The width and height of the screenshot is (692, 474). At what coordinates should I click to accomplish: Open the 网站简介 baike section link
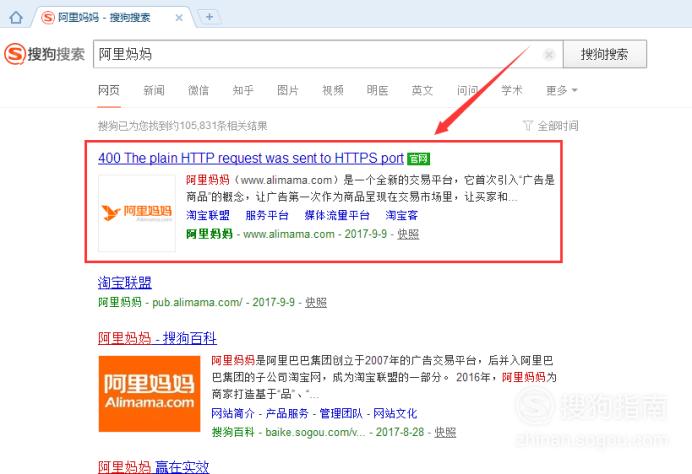click(x=233, y=414)
